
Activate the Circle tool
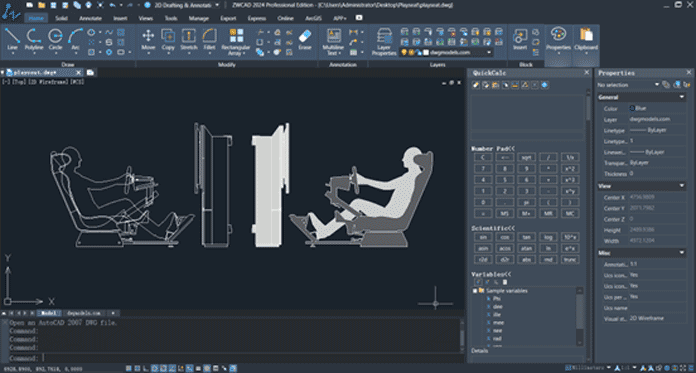[55, 40]
